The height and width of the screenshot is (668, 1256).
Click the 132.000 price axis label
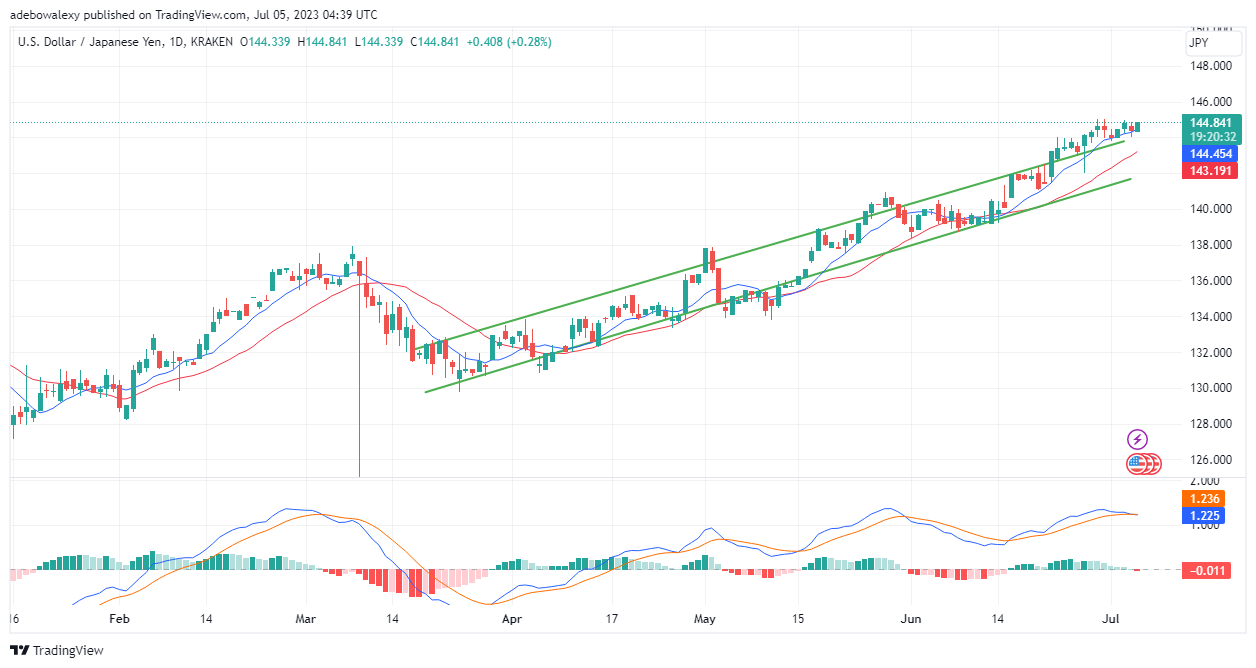1210,352
